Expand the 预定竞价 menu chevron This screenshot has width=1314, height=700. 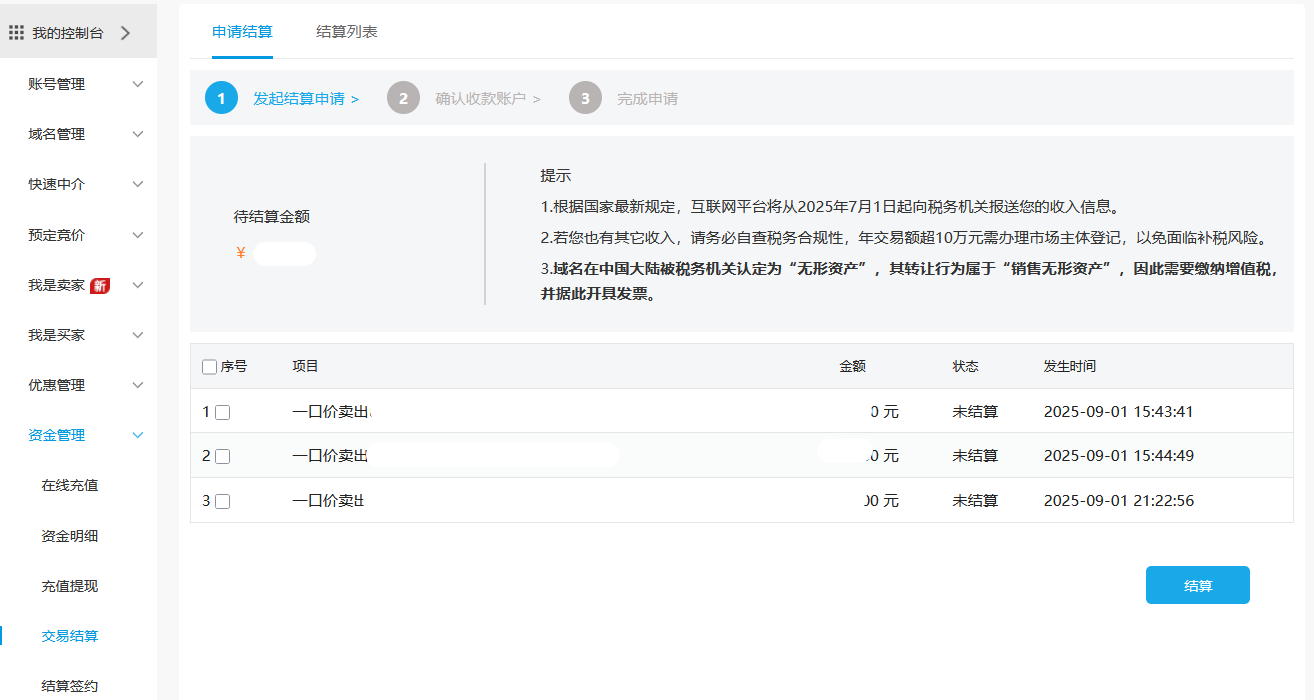(x=138, y=235)
